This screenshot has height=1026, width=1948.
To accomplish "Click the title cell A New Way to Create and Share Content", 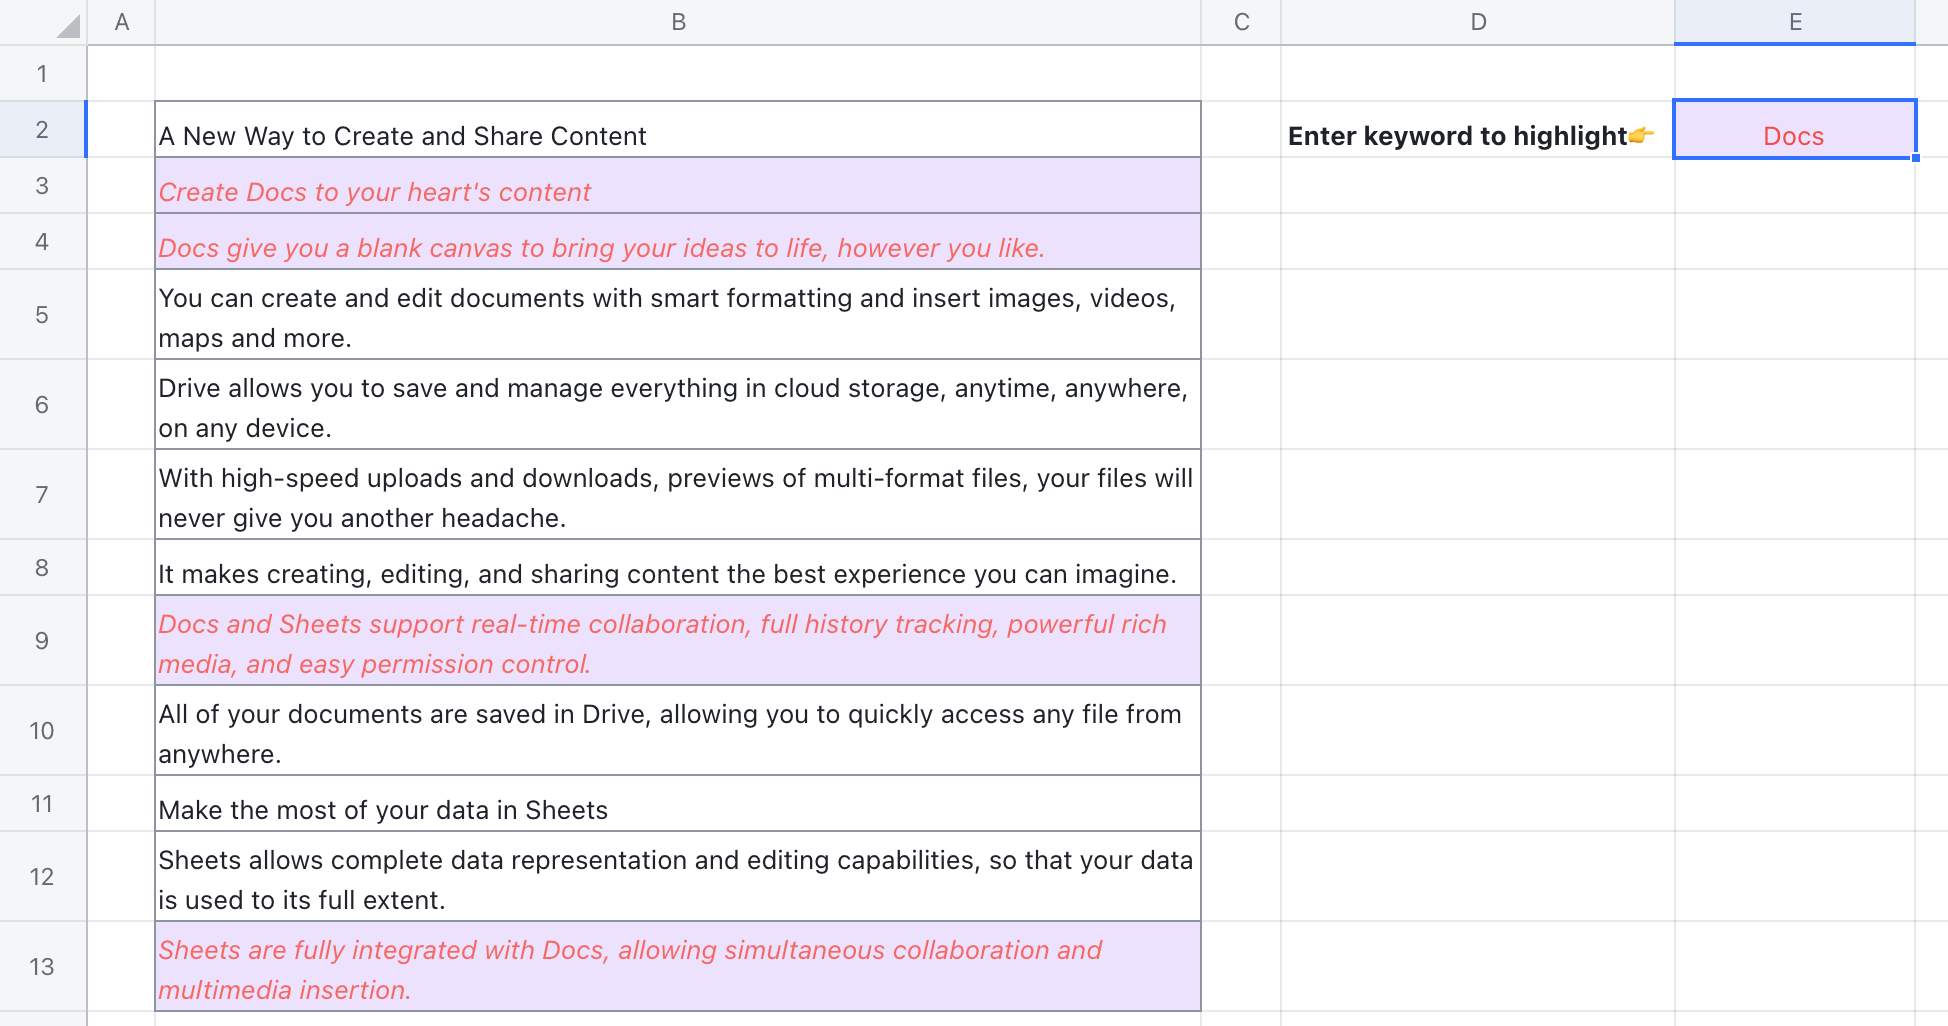I will [x=678, y=135].
